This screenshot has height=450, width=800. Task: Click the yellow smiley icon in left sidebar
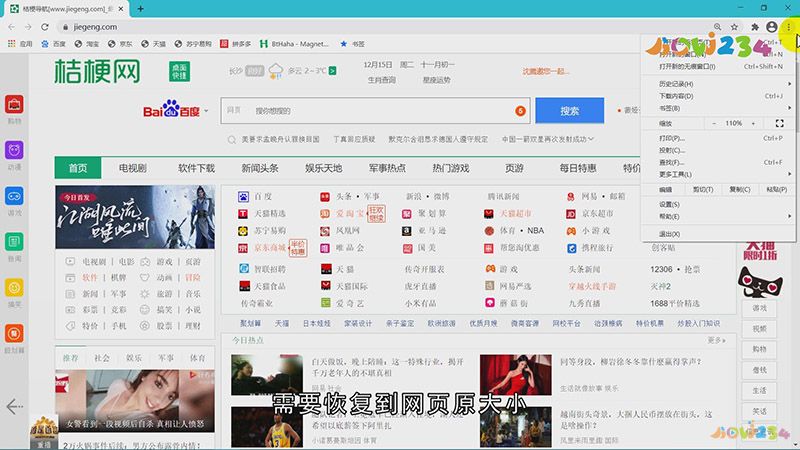14,287
